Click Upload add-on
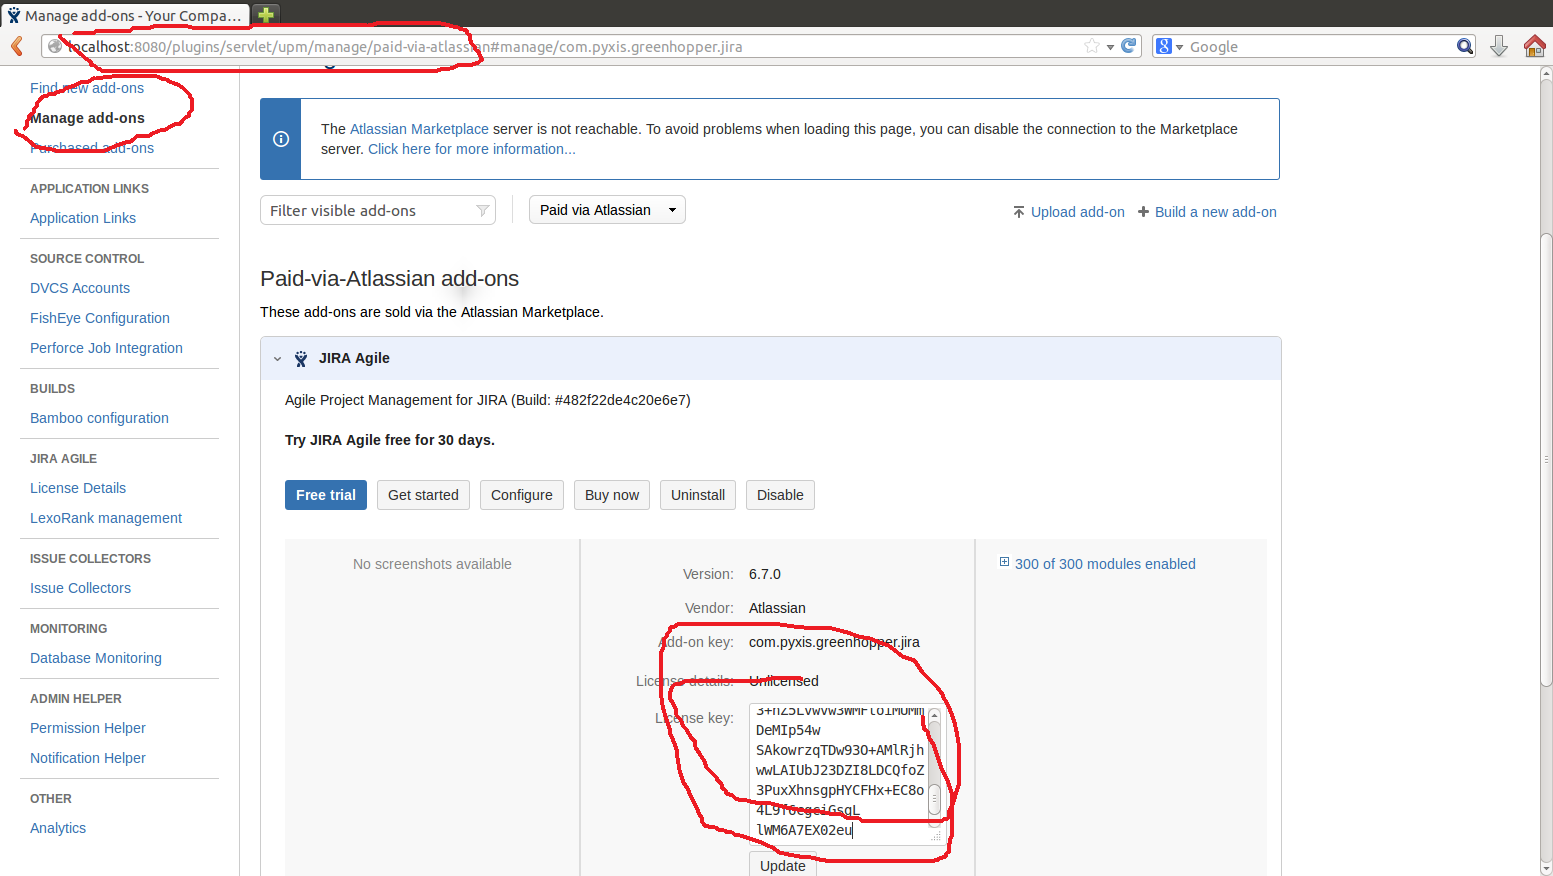 coord(1068,212)
